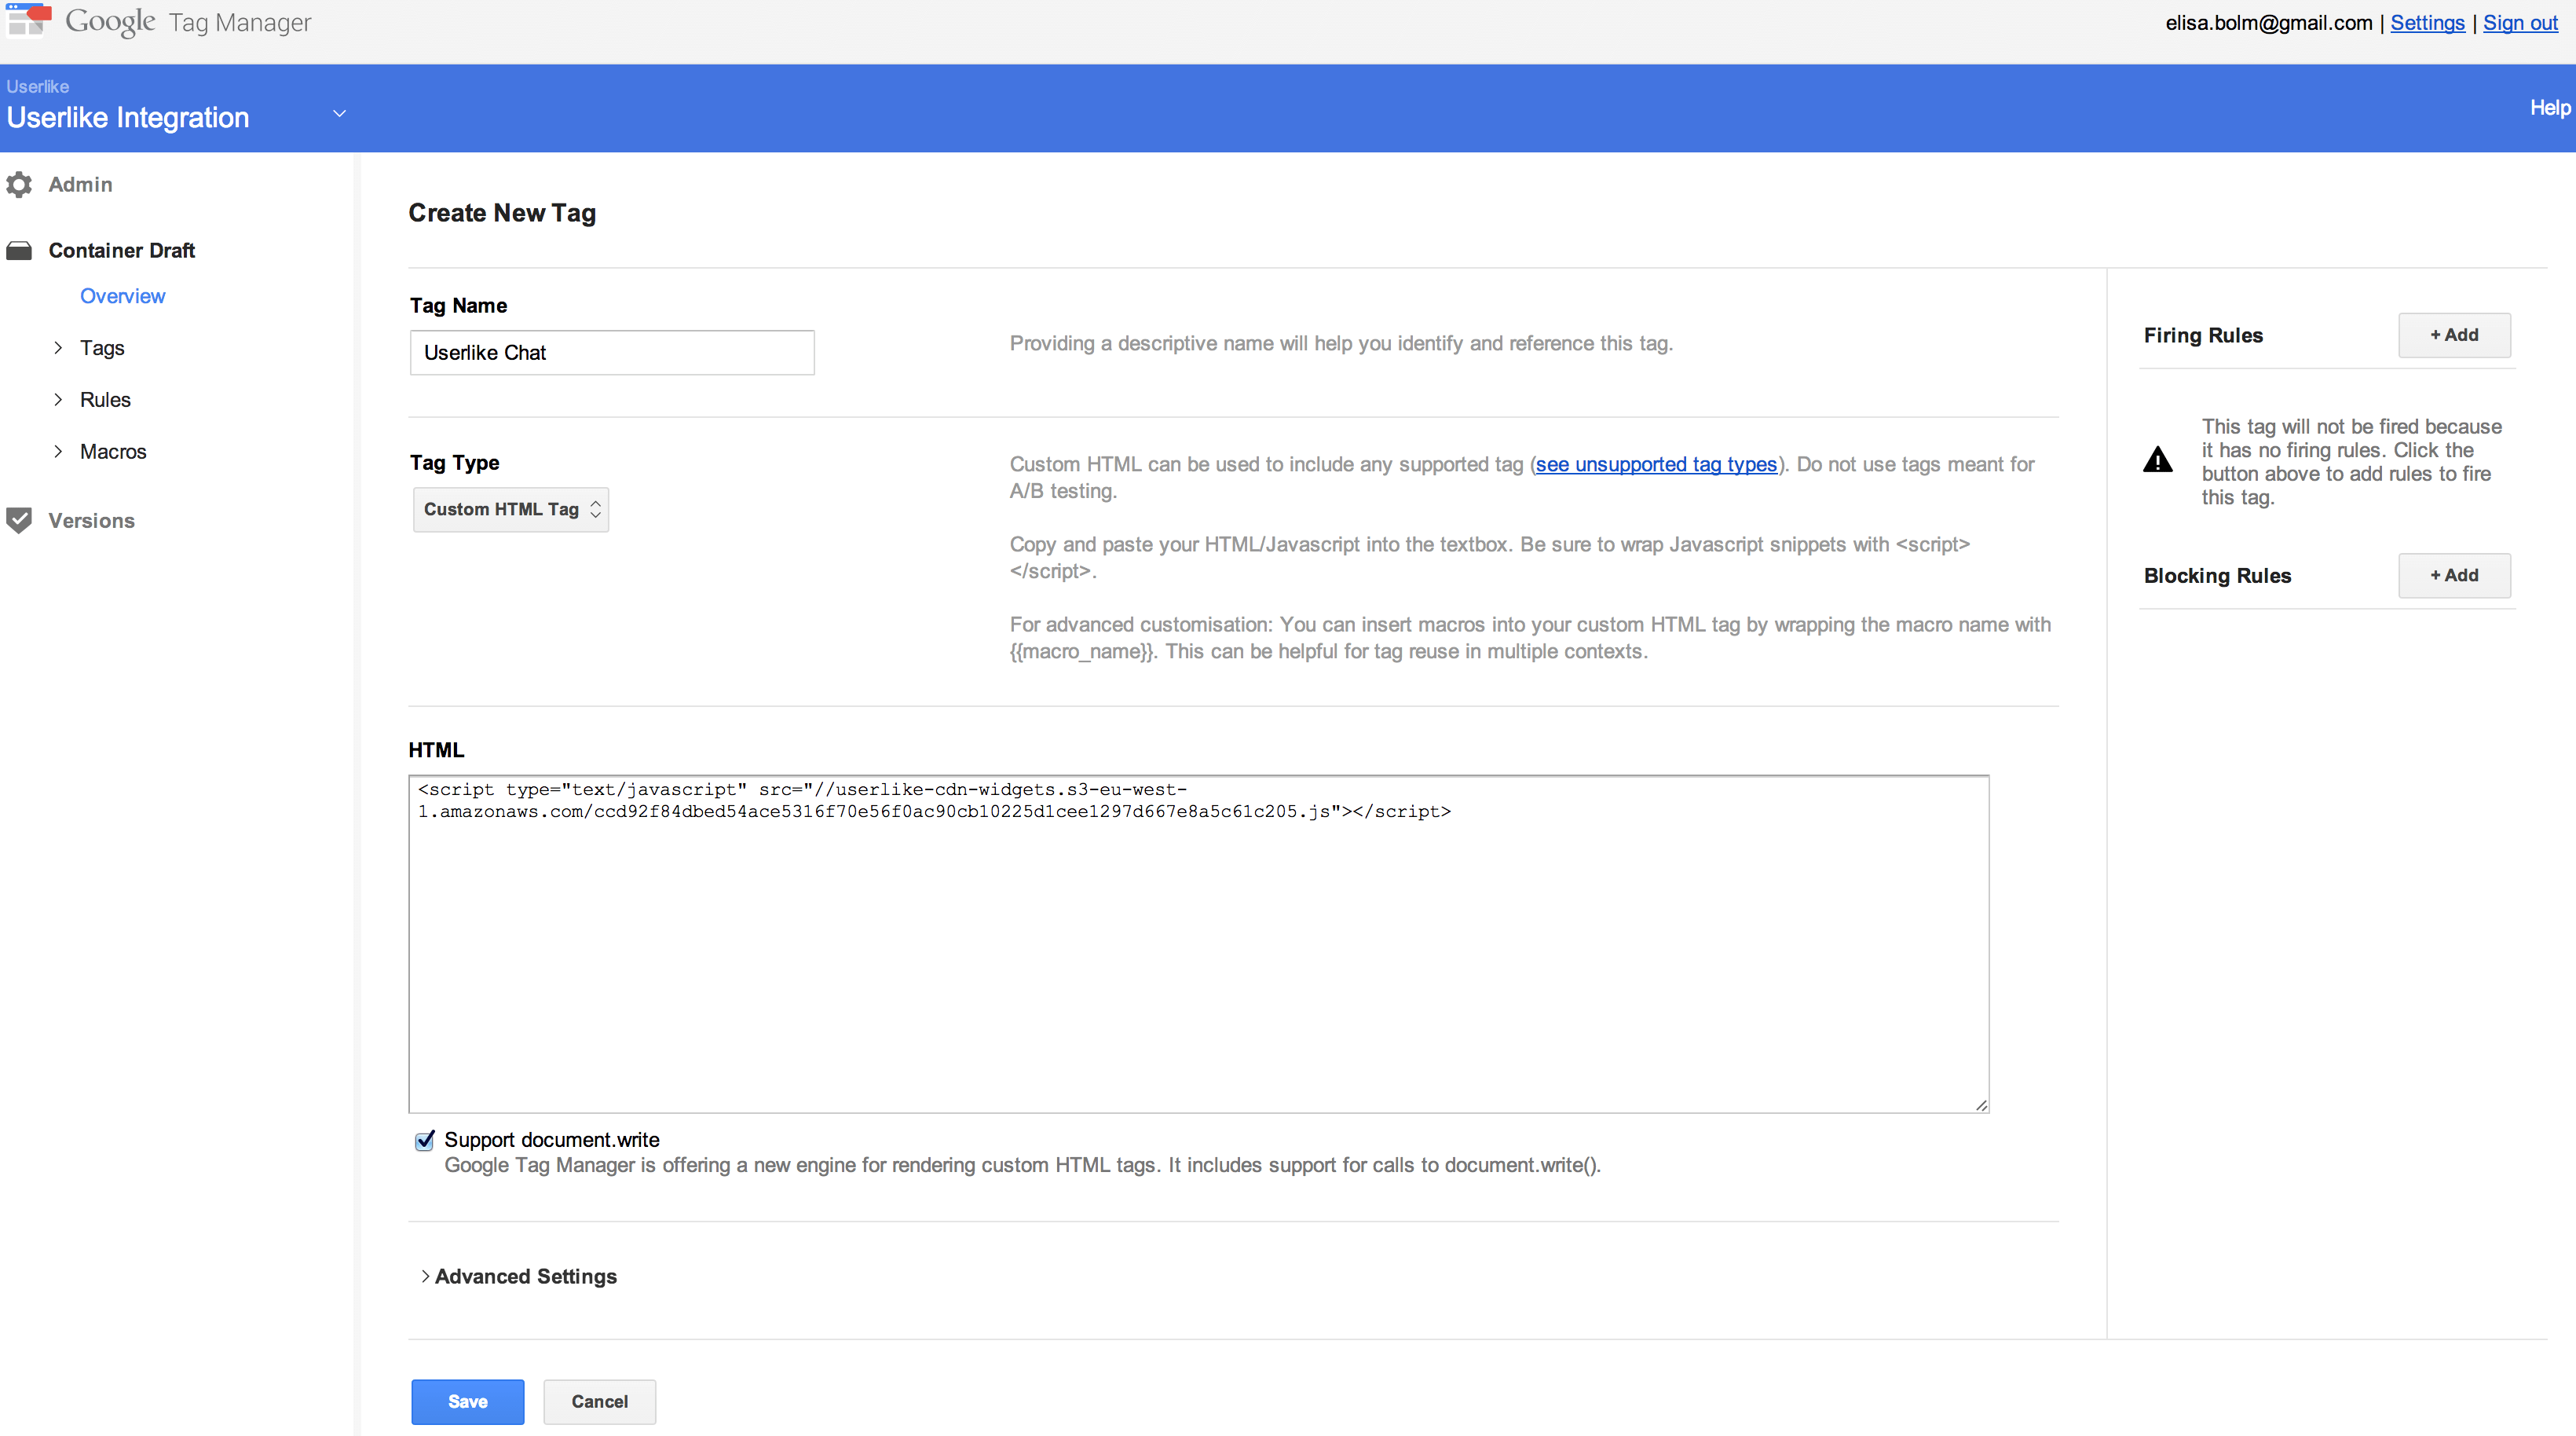Open the Admin section

coord(80,185)
